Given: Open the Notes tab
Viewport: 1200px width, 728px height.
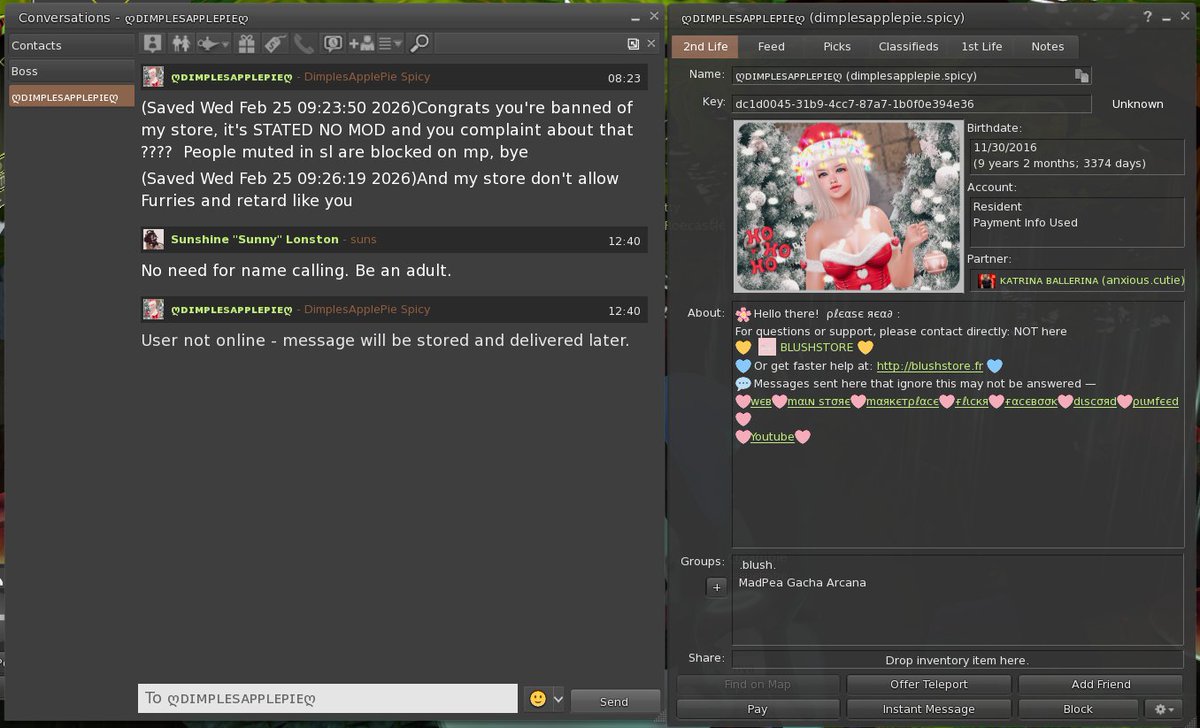Looking at the screenshot, I should (x=1047, y=46).
